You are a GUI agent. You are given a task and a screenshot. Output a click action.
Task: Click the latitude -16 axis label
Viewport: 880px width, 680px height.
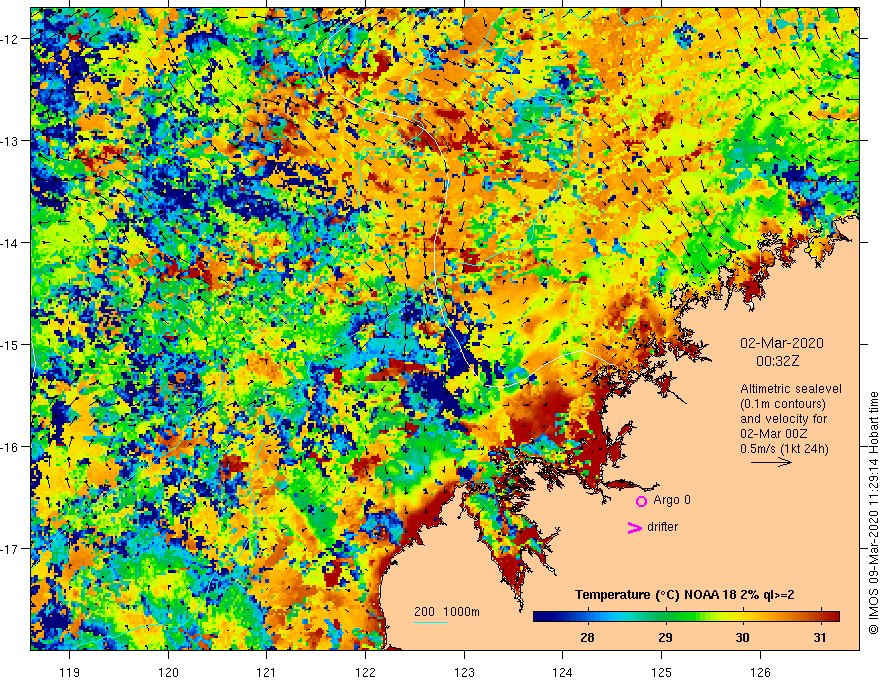tap(11, 447)
